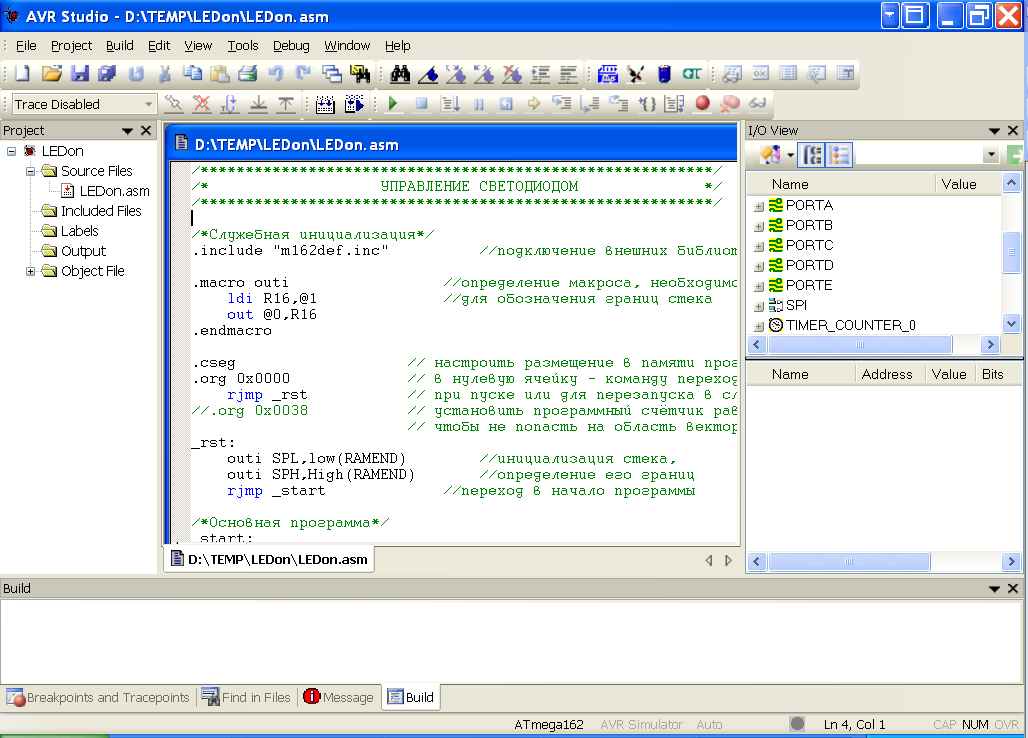This screenshot has height=738, width=1028.
Task: Expand the PORTA register group
Action: (x=759, y=206)
